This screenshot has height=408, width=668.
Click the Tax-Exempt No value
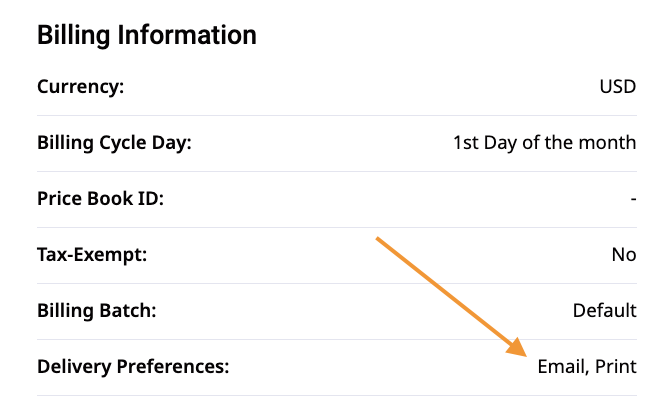[624, 255]
